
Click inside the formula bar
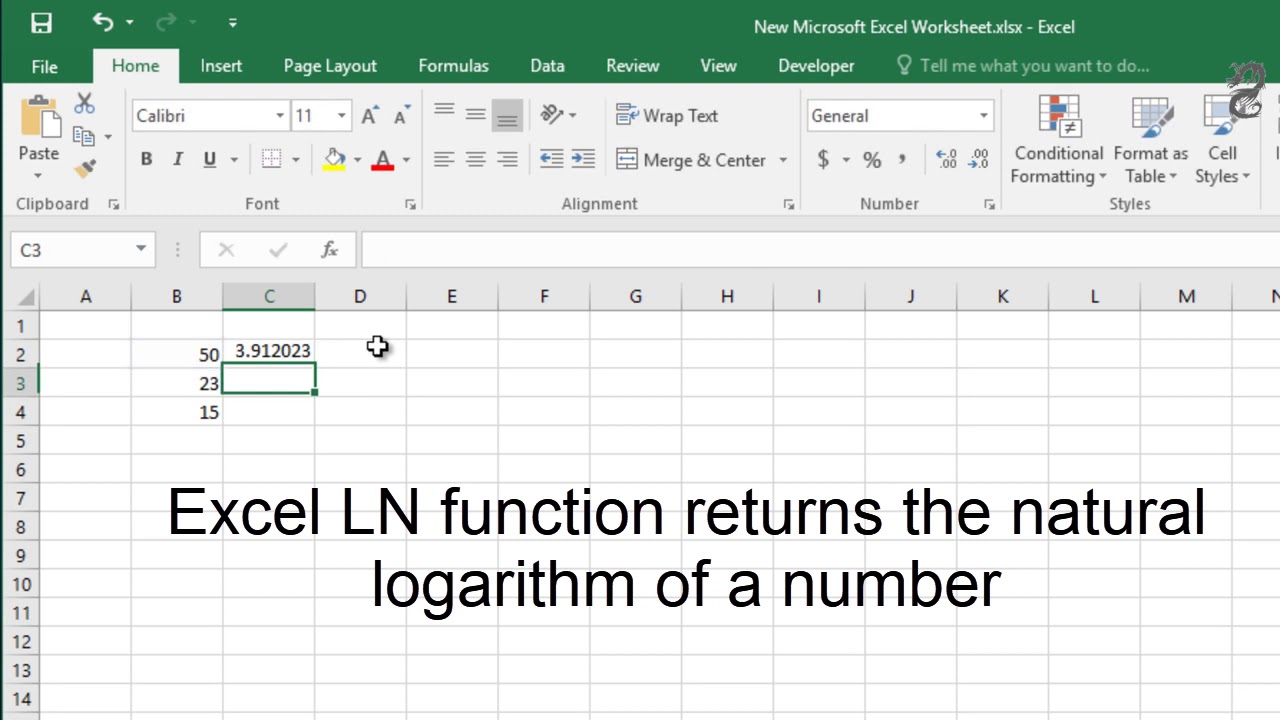820,250
